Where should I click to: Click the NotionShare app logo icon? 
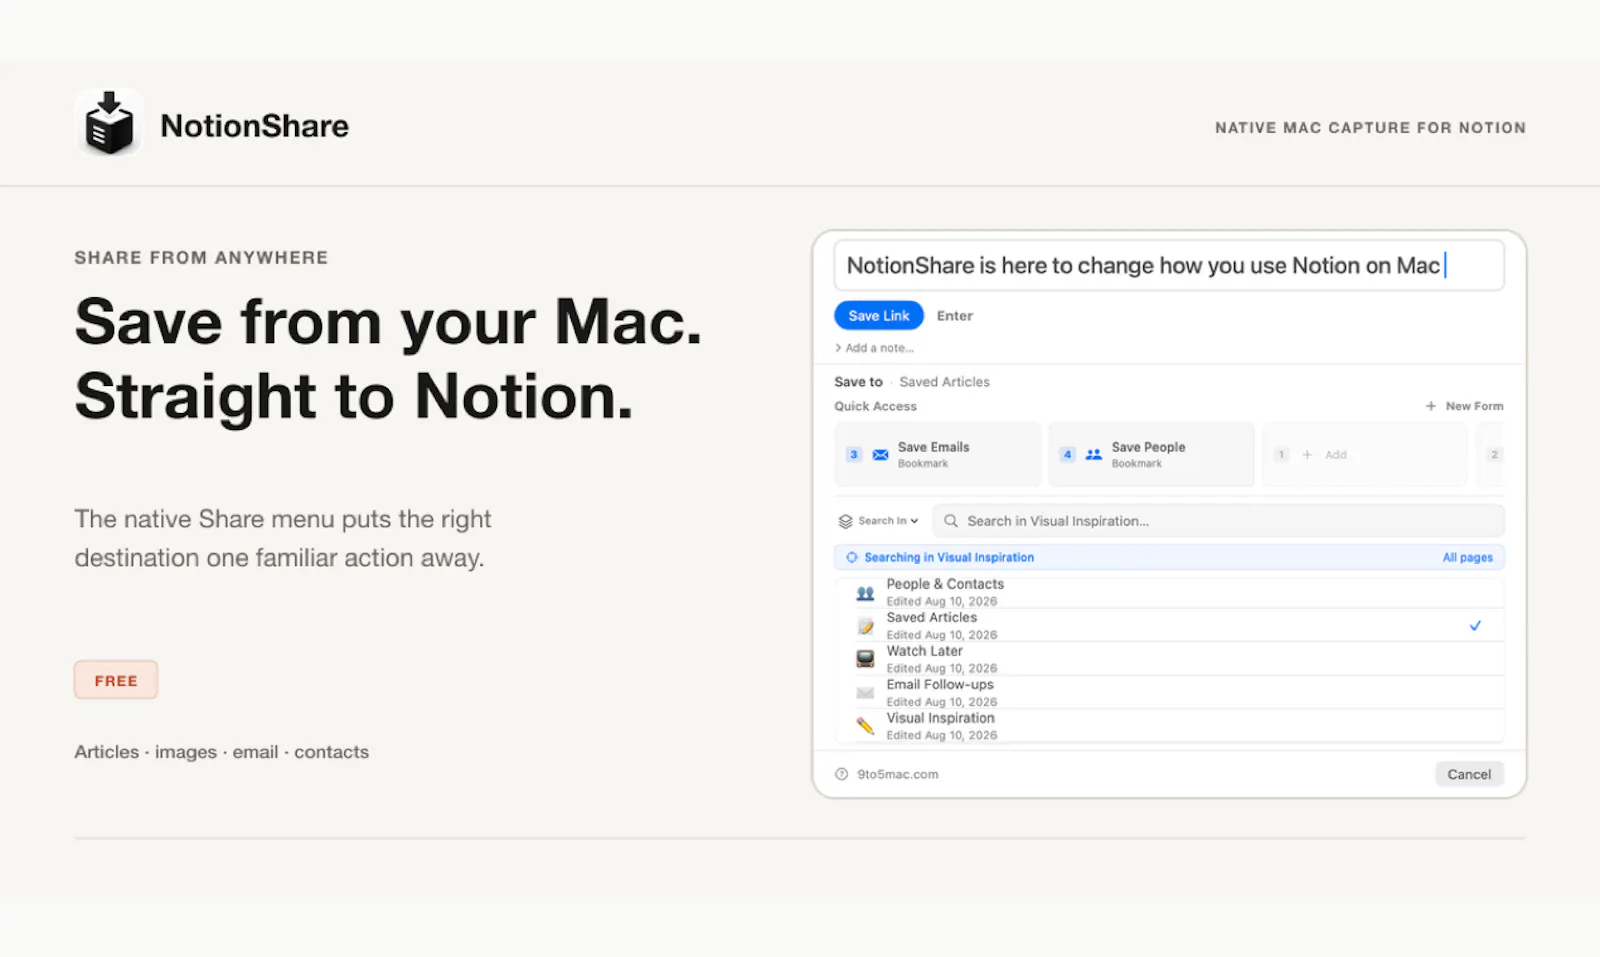[x=109, y=124]
